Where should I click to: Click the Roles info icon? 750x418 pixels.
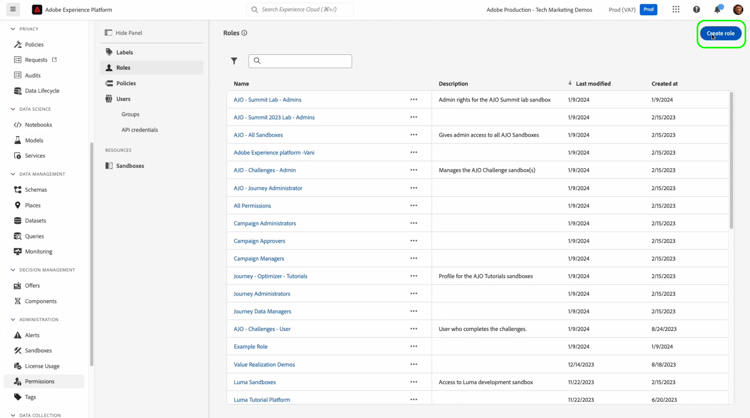click(x=244, y=33)
